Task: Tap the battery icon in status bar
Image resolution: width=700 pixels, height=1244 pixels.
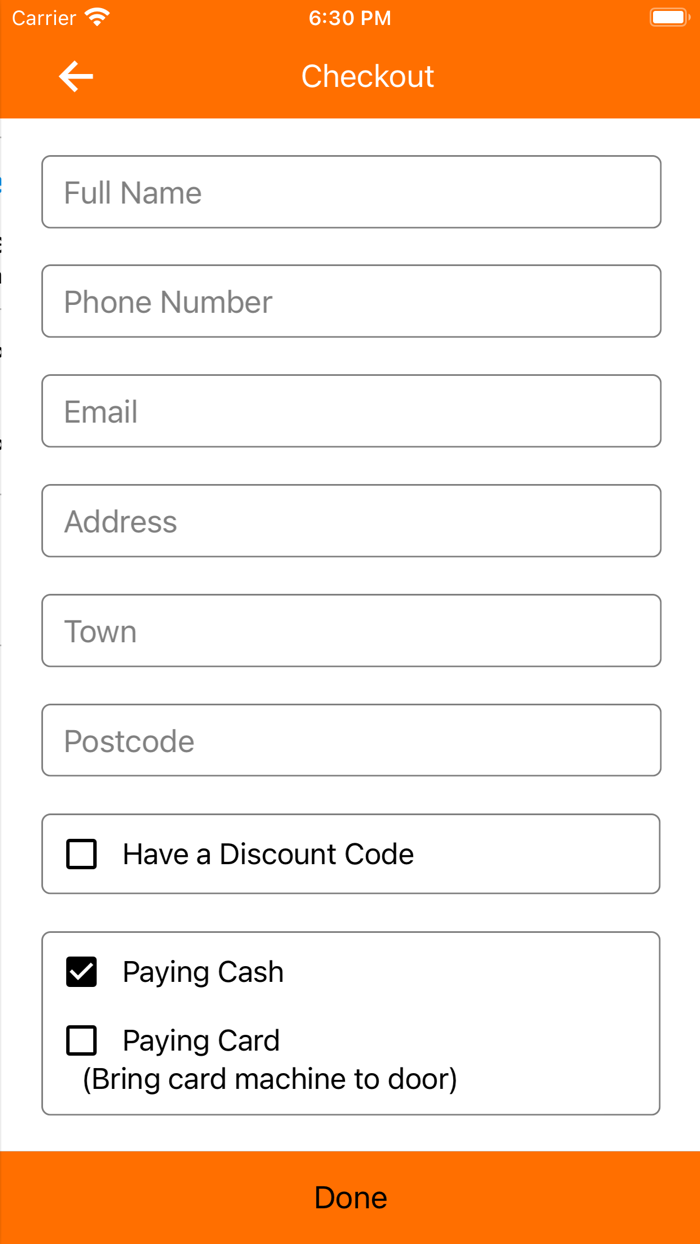Action: pos(667,18)
